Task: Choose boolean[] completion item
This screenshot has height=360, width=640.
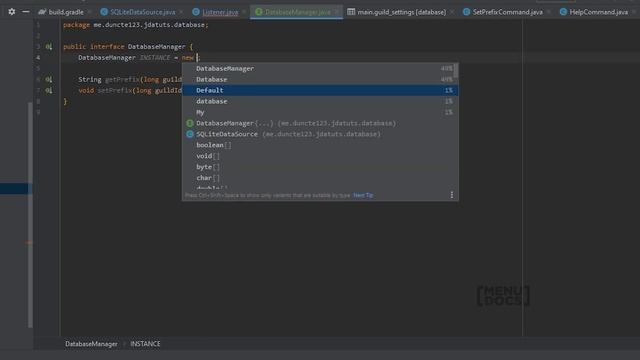Action: [x=320, y=145]
